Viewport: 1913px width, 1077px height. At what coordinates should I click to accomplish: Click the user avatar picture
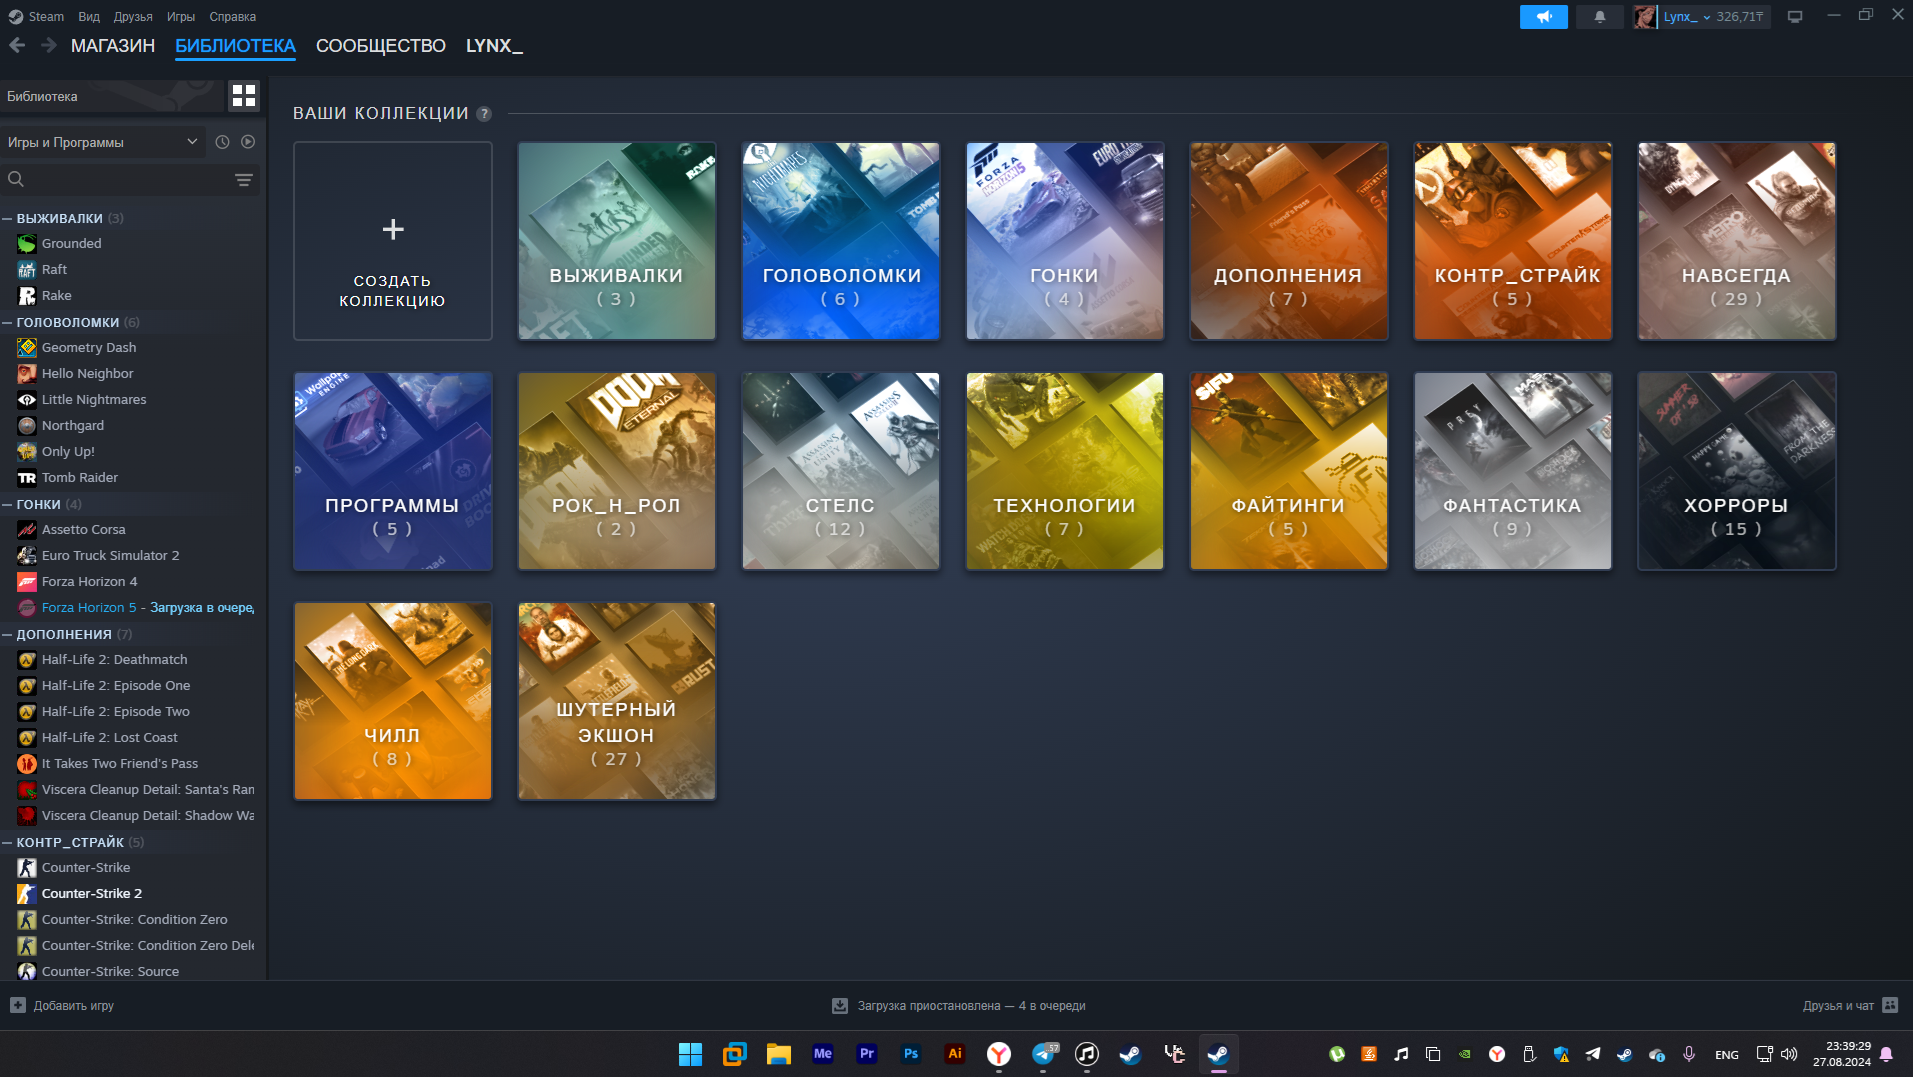point(1645,17)
